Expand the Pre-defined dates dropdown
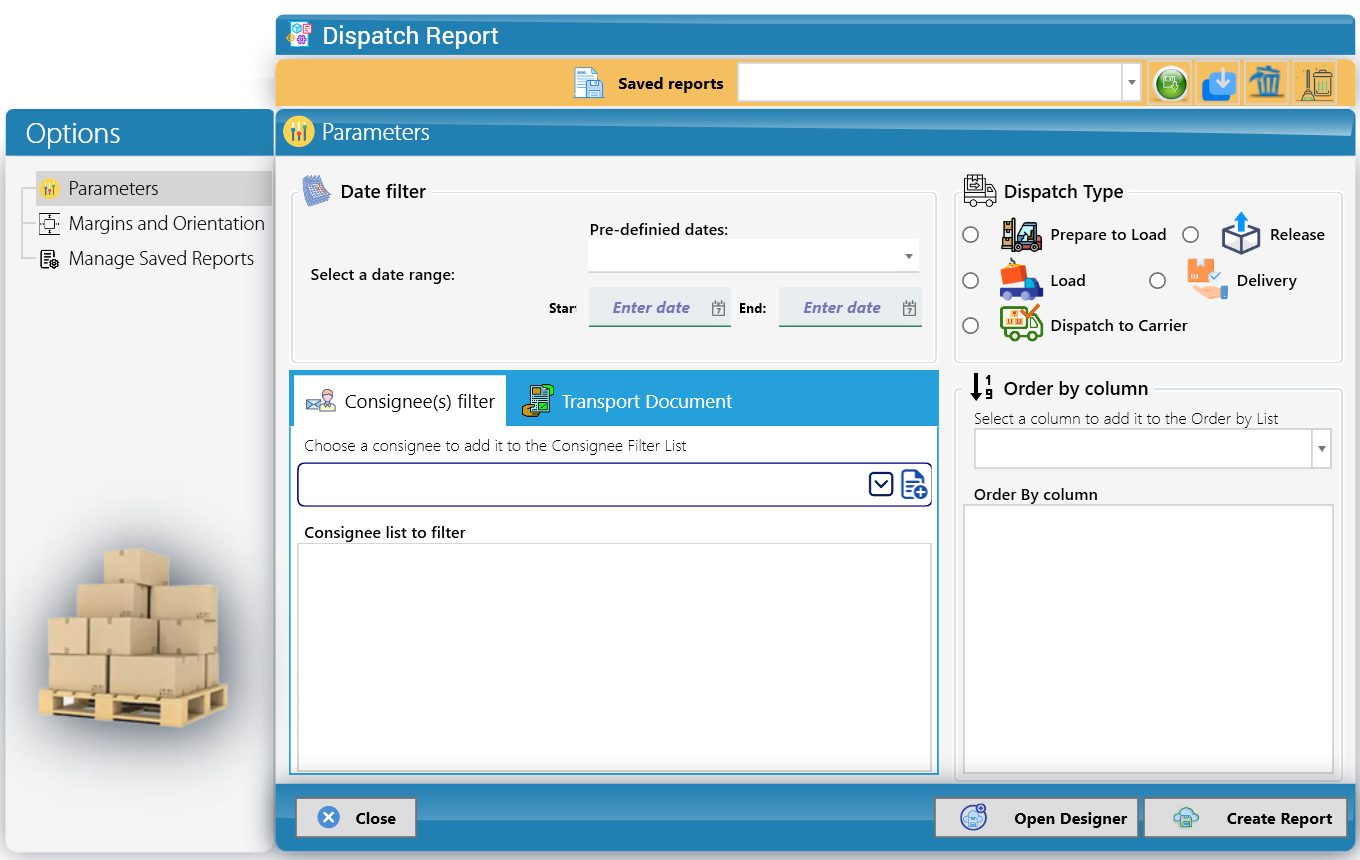Screen dimensions: 1360x860 point(908,256)
